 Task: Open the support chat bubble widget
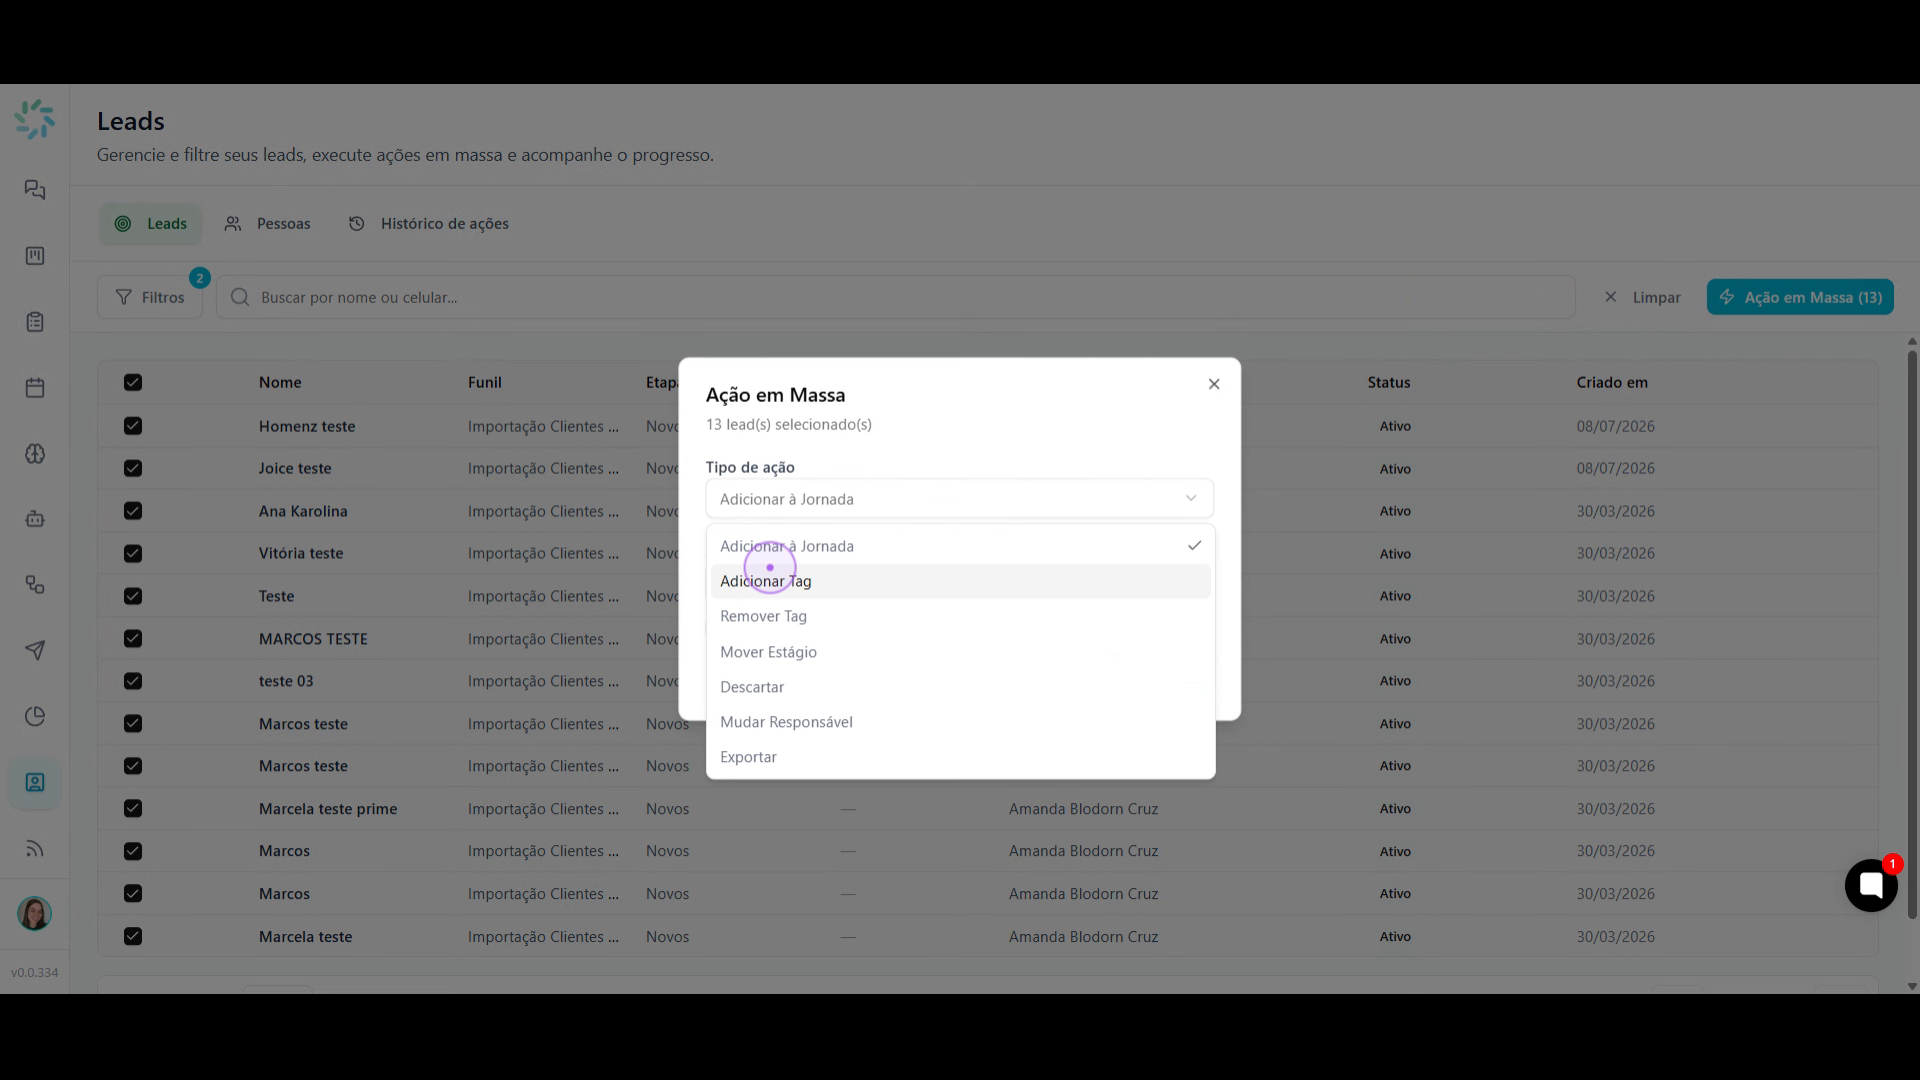pos(1871,885)
